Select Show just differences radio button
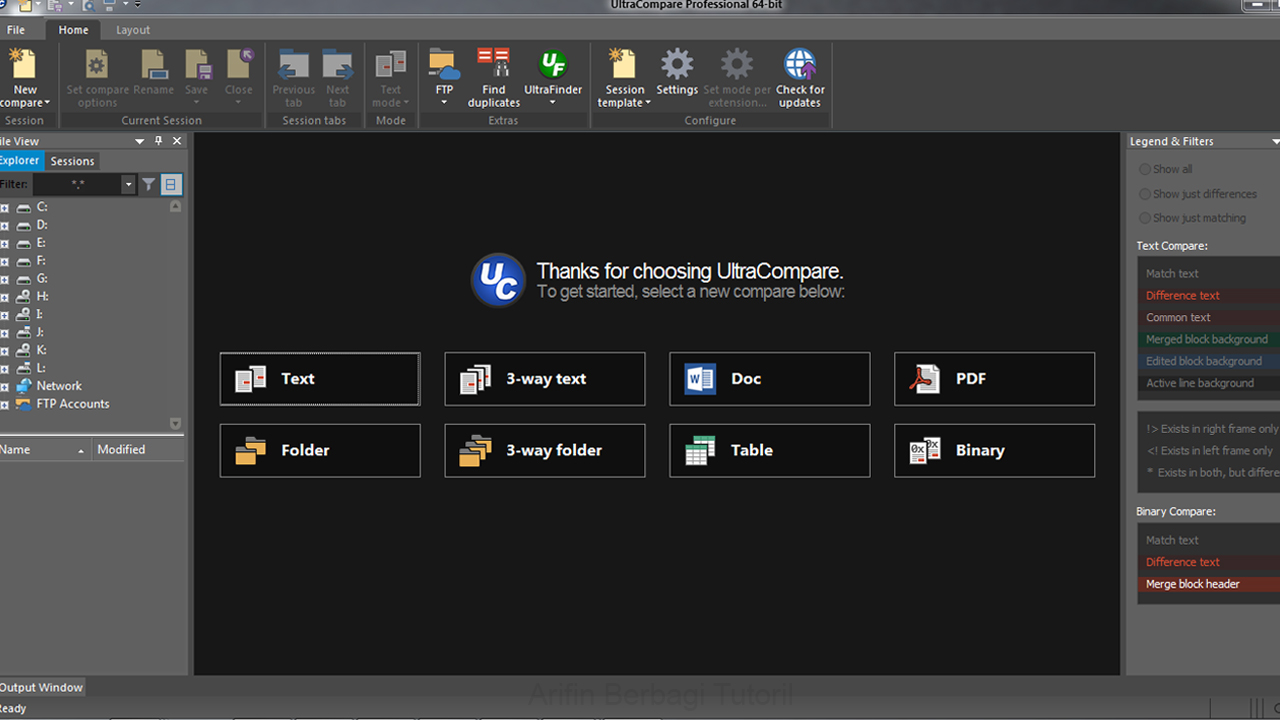Viewport: 1280px width, 720px height. tap(1145, 194)
